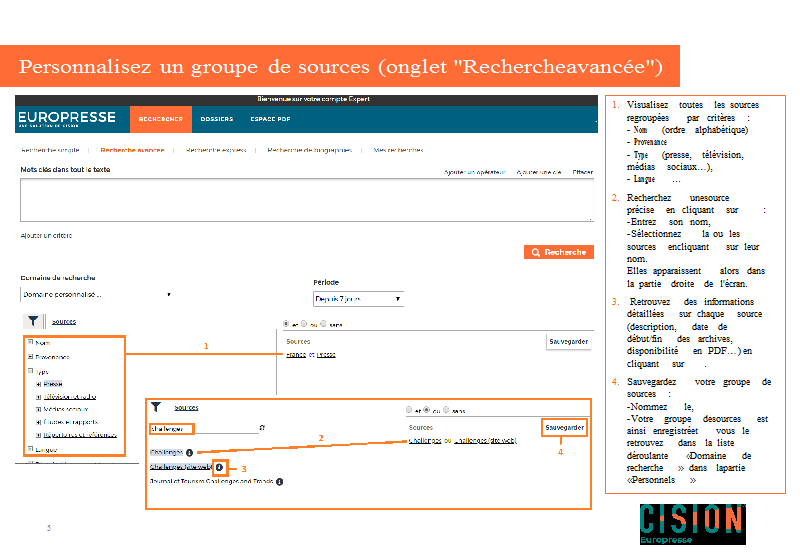Switch to the Dossiers tab
800x554 pixels.
click(216, 119)
